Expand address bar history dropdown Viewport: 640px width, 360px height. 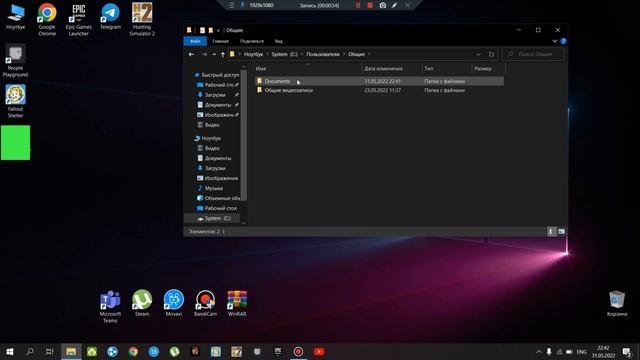point(478,54)
